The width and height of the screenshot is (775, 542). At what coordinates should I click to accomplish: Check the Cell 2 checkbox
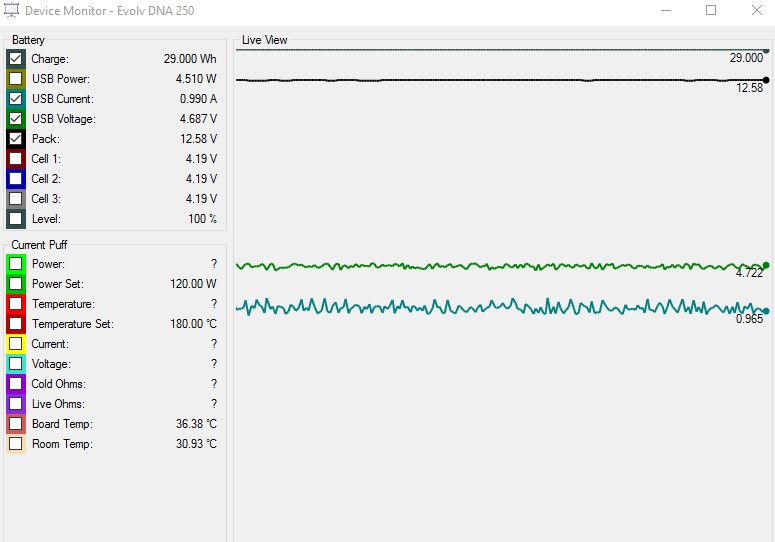coord(16,179)
